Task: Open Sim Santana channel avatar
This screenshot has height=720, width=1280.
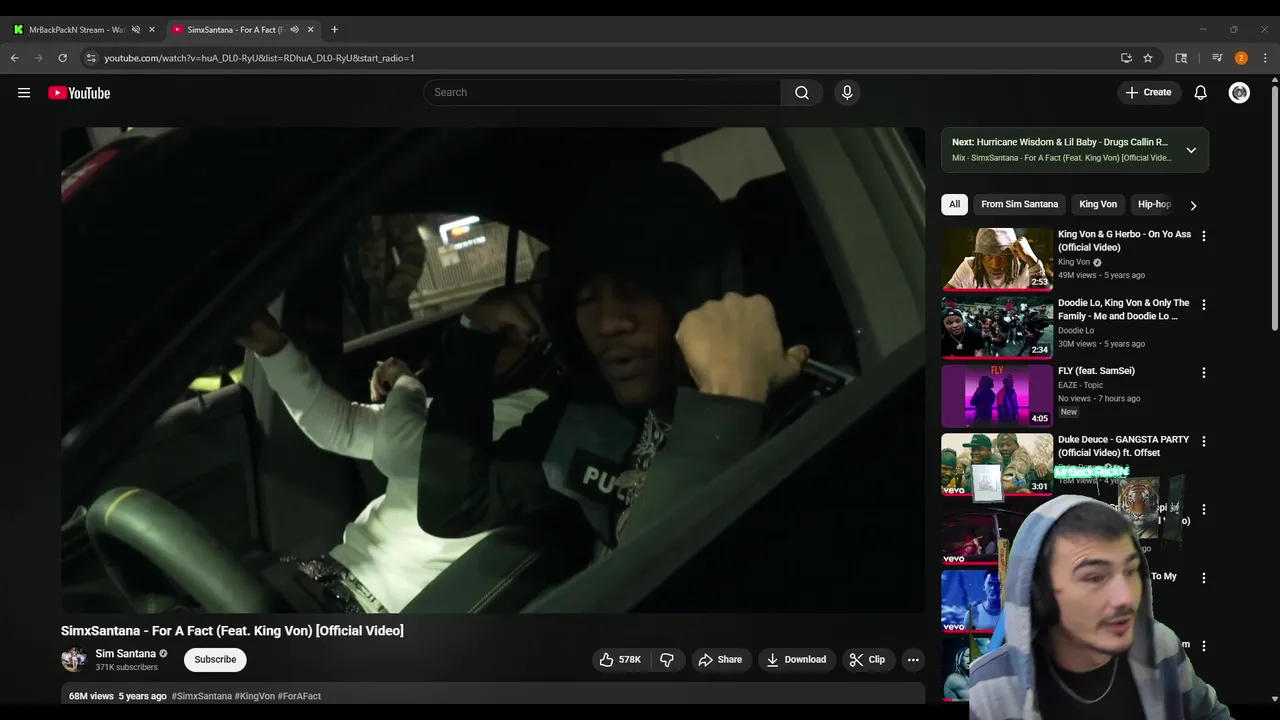Action: click(74, 660)
